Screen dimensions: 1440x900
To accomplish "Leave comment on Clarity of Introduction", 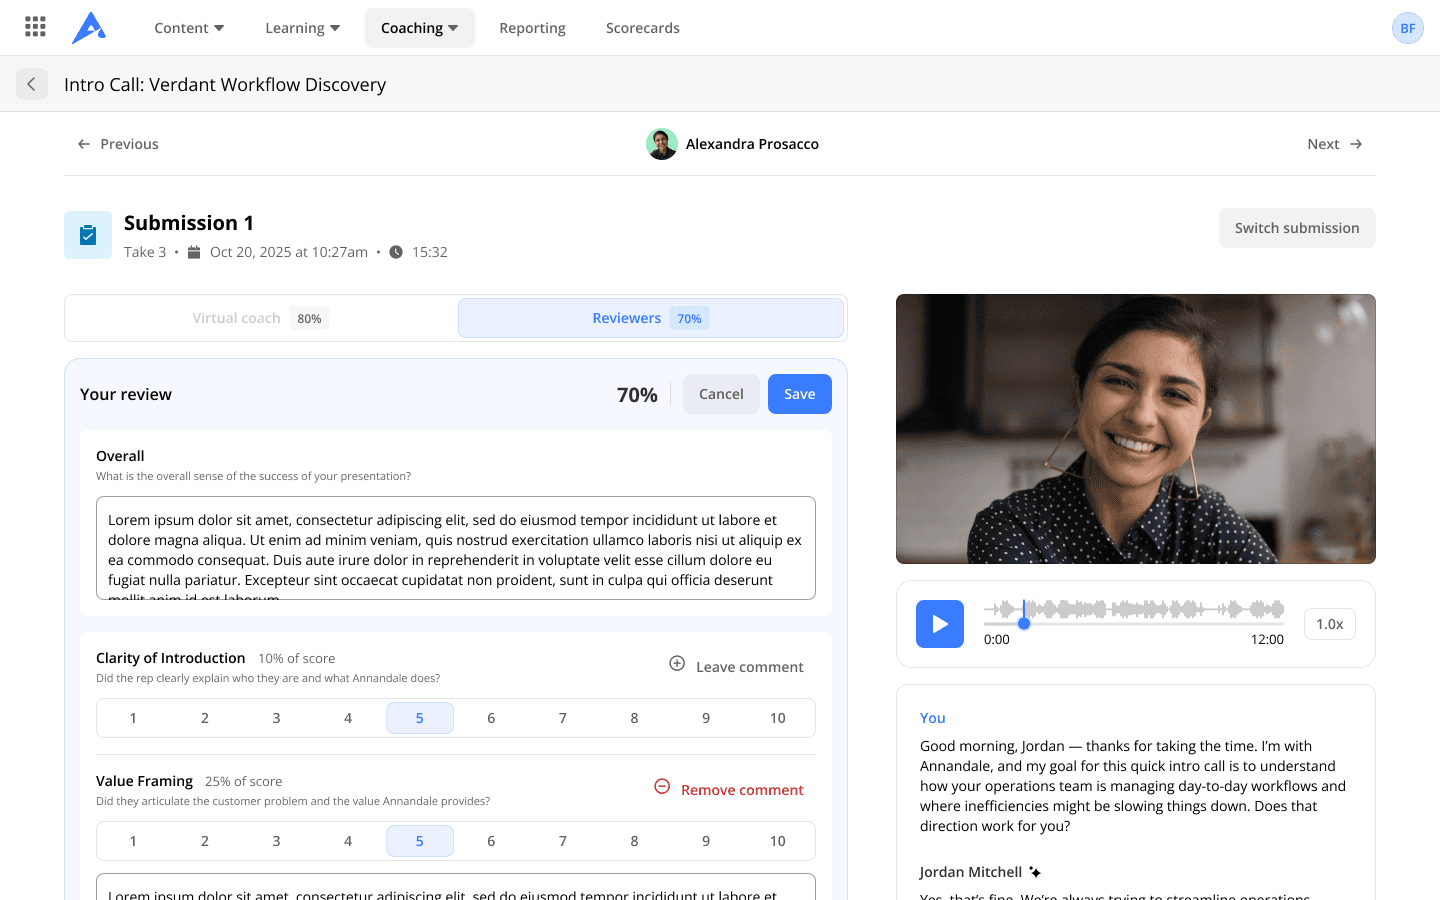I will (736, 666).
